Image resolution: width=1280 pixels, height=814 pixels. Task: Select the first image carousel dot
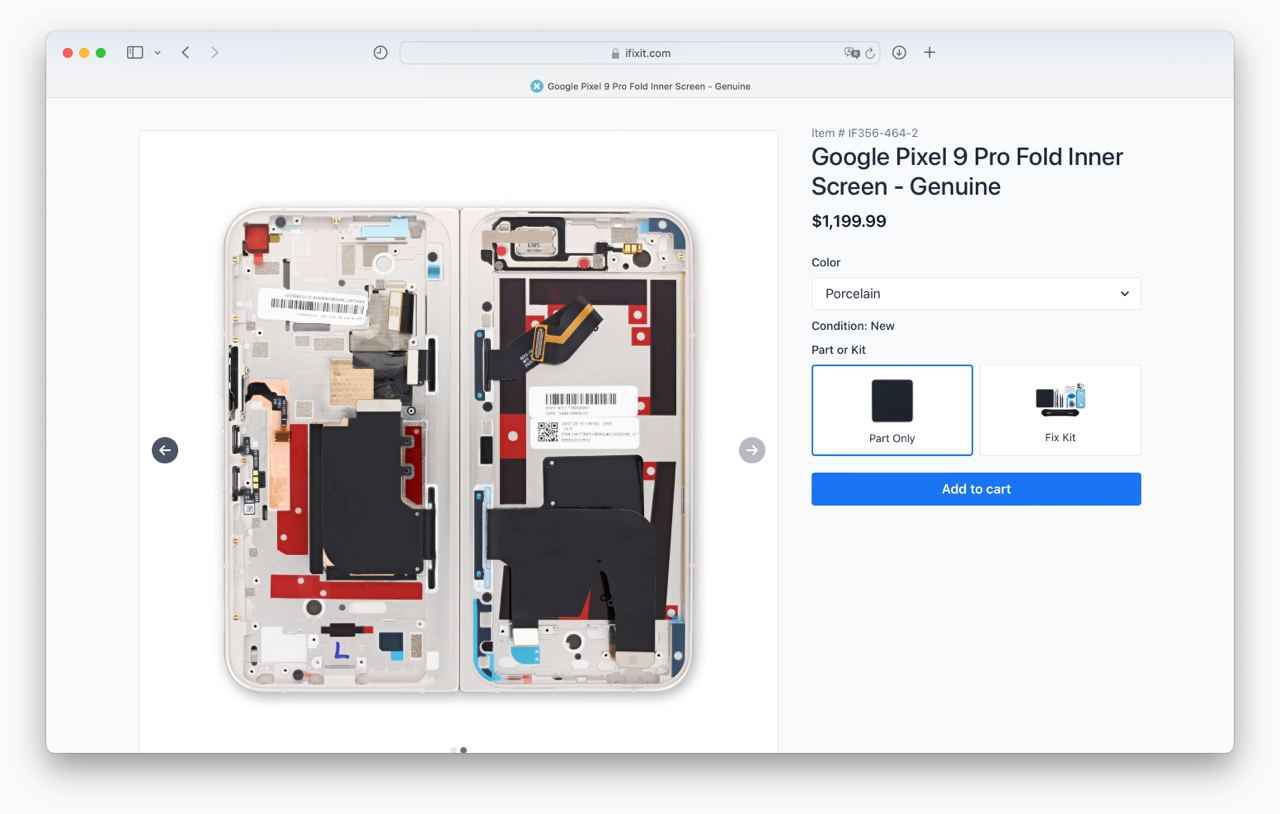[x=453, y=750]
